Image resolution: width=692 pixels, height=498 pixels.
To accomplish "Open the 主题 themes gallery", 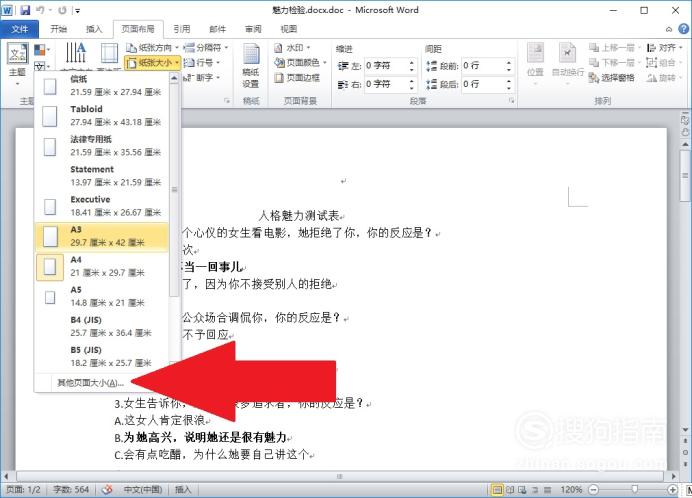I will [18, 64].
